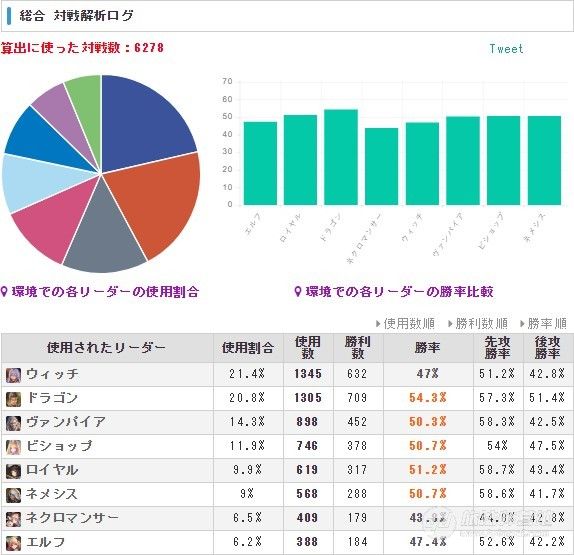Click the ウィッチ leader portrait icon
The width and height of the screenshot is (574, 555).
(x=13, y=375)
